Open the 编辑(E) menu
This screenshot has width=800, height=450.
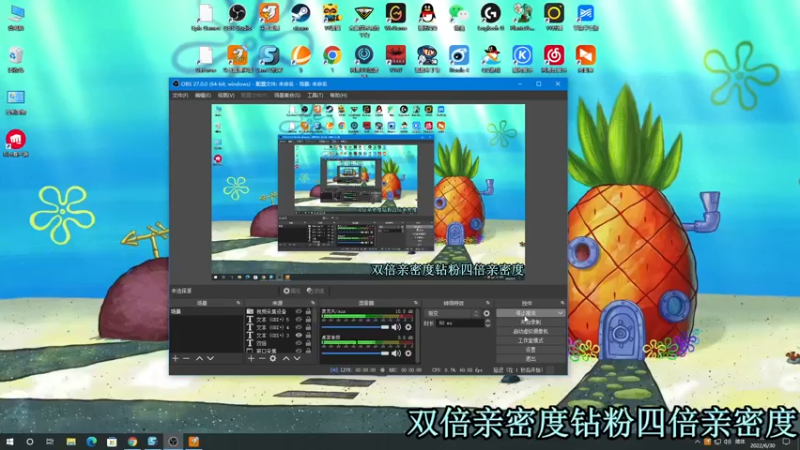(203, 95)
